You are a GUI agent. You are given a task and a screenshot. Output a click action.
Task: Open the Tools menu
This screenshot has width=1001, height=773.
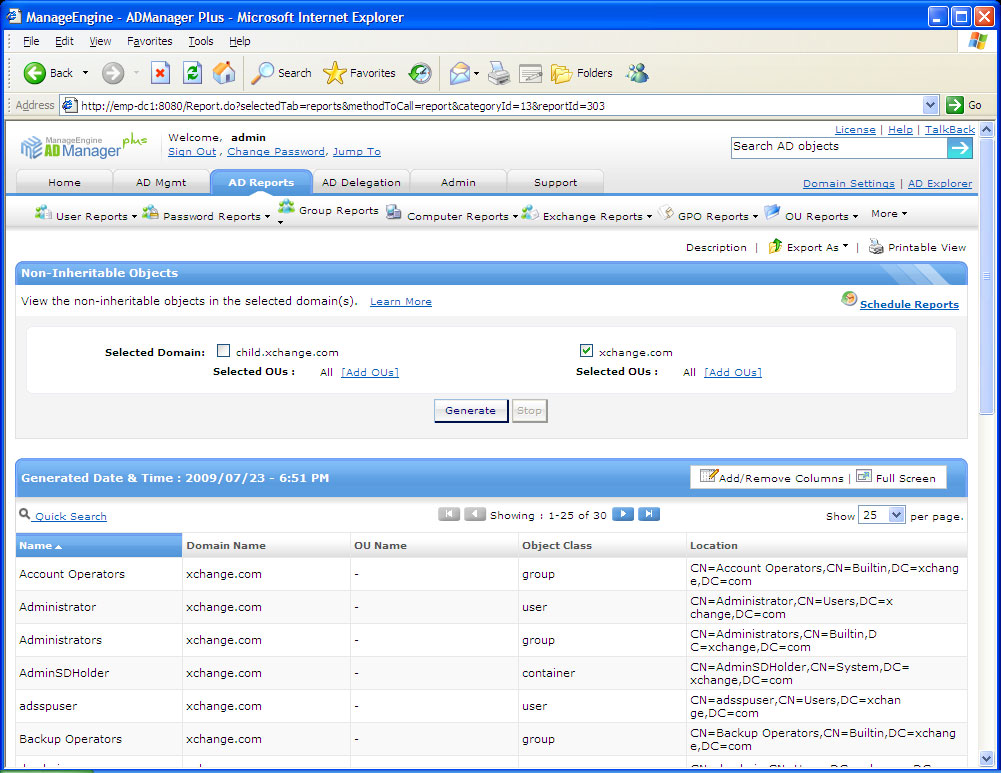[200, 41]
